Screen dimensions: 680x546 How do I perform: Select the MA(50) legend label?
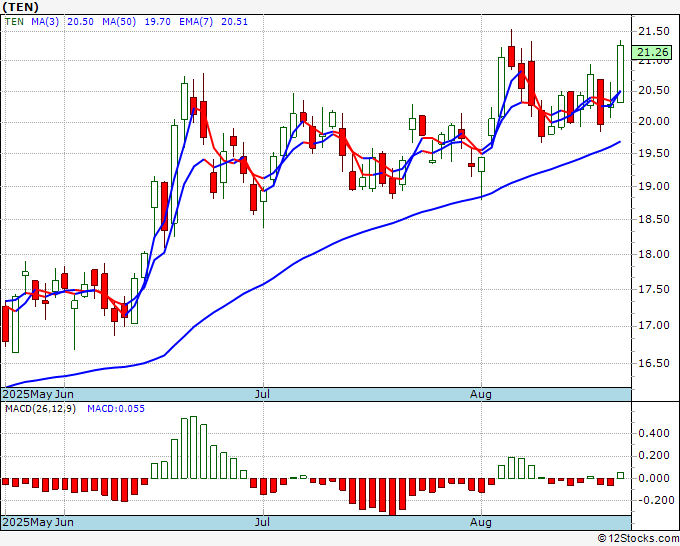tap(119, 22)
